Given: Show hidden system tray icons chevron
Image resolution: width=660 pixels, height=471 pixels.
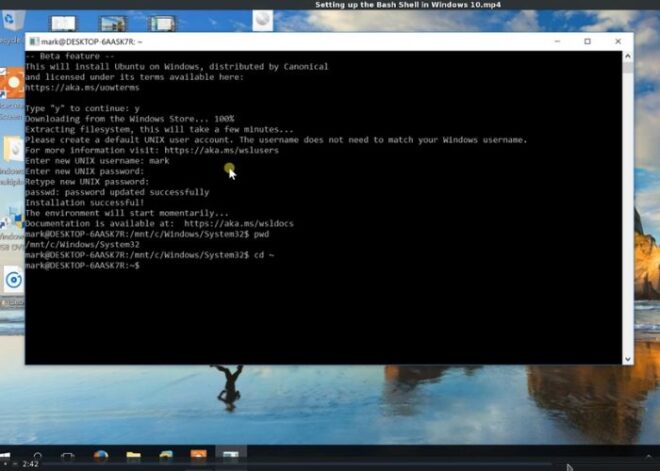Looking at the screenshot, I should coord(648,456).
